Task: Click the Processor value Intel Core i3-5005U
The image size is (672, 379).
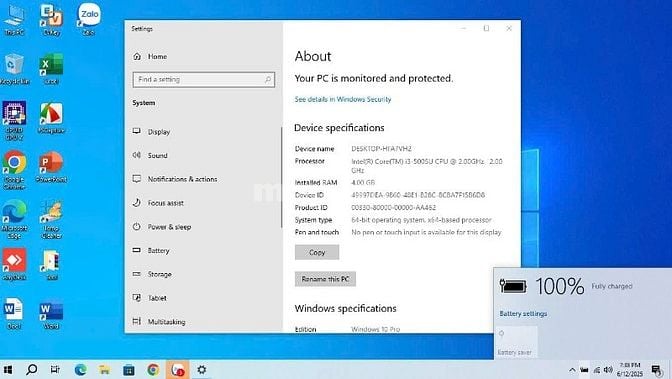Action: pyautogui.click(x=427, y=166)
